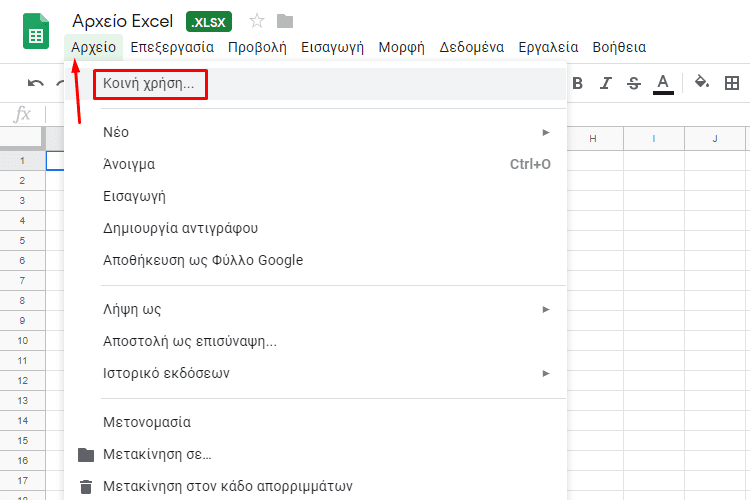Open the text color picker
Screen dimensions: 750x500
[x=663, y=84]
